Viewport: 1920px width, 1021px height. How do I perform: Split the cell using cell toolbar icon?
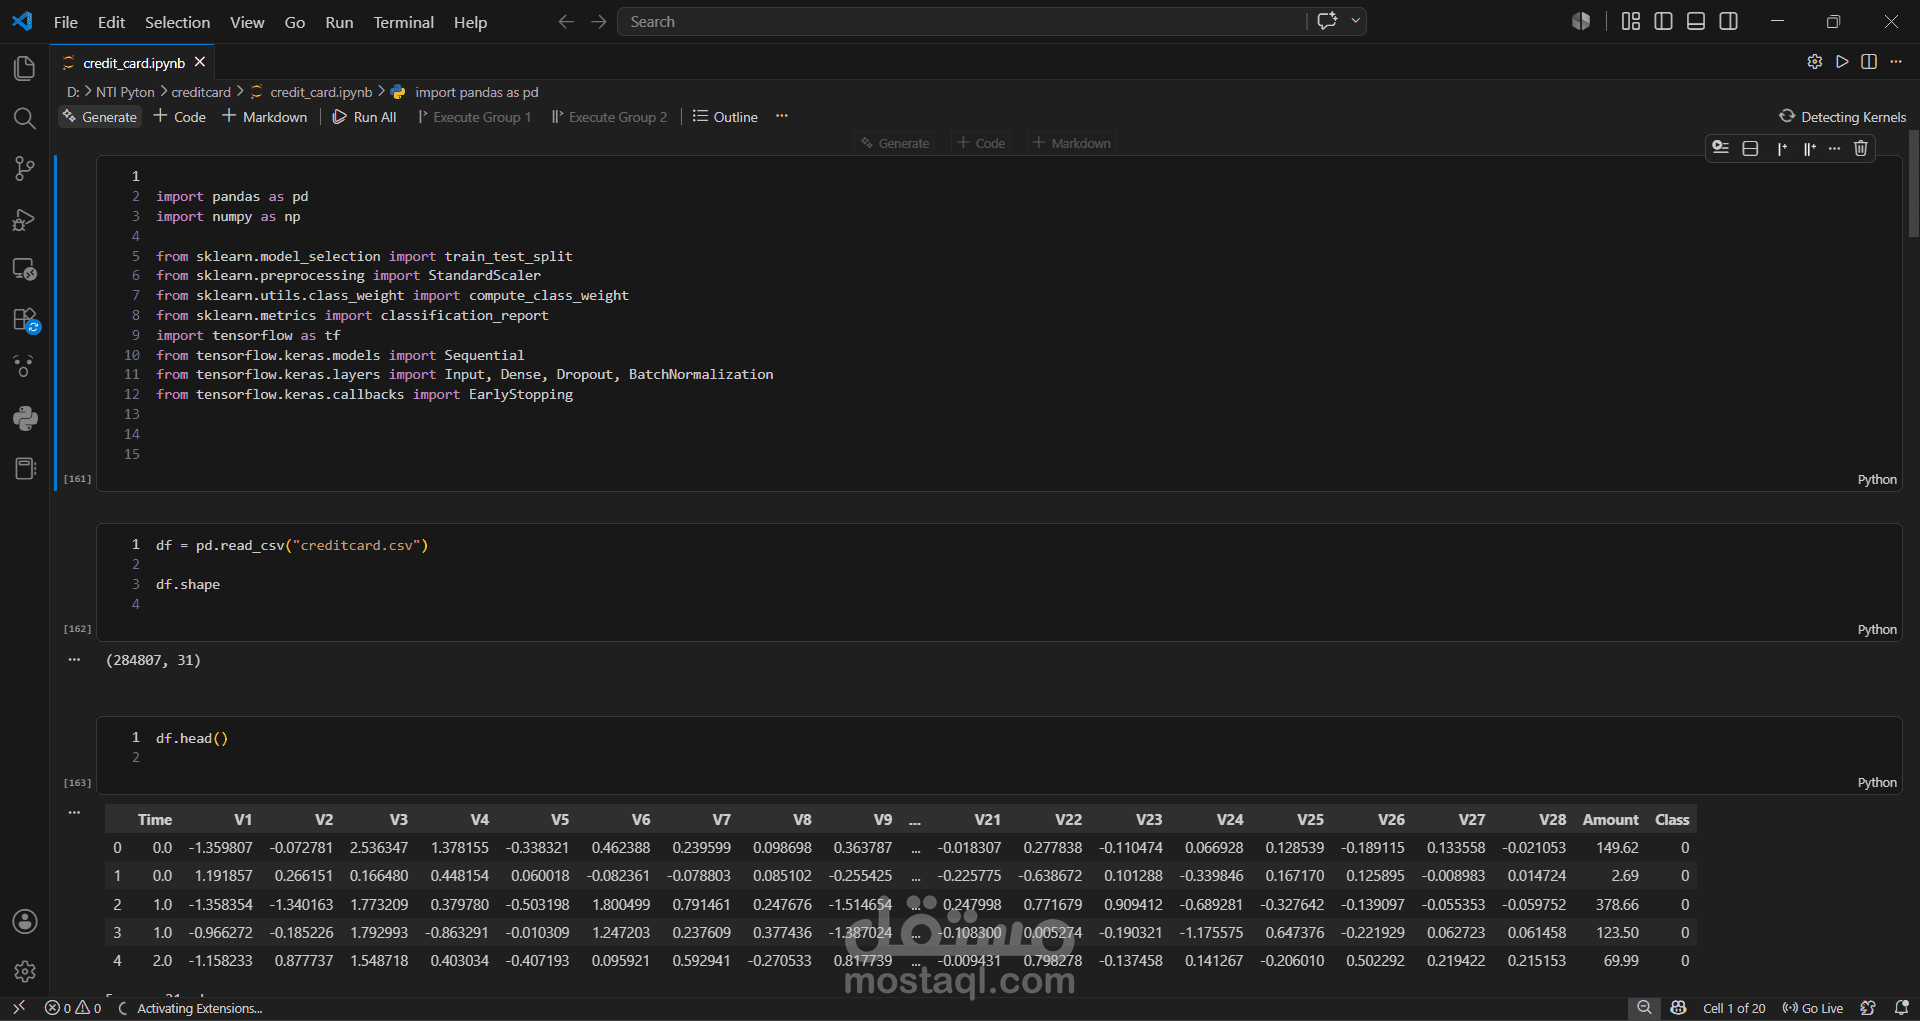click(x=1750, y=148)
